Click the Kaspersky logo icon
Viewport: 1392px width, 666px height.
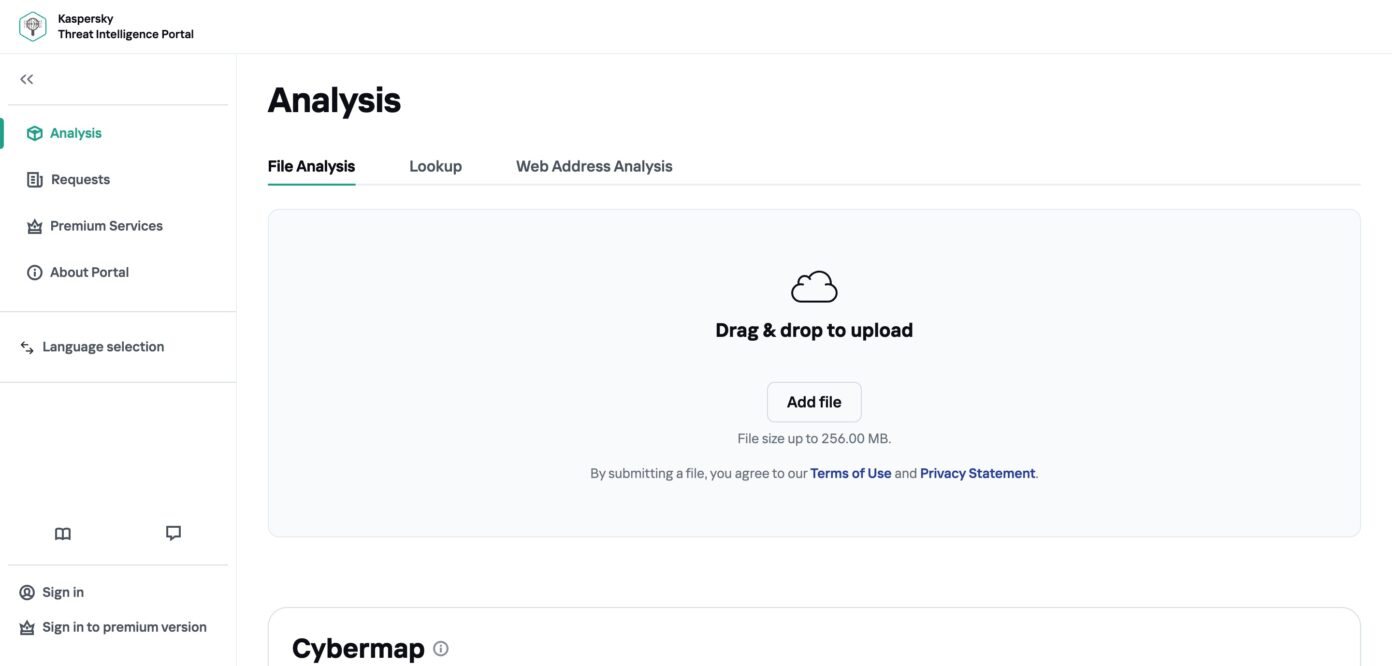33,26
